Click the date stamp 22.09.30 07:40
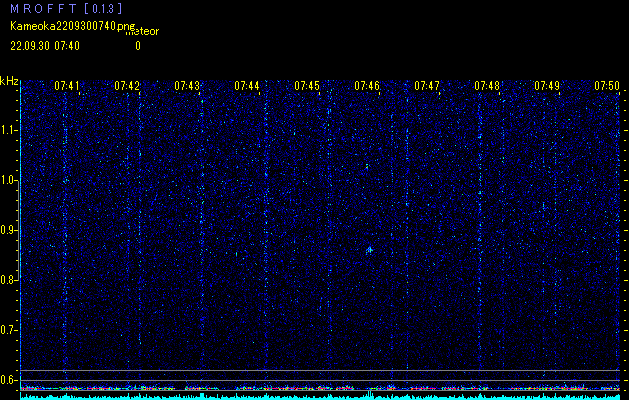This screenshot has width=629, height=400. click(45, 46)
